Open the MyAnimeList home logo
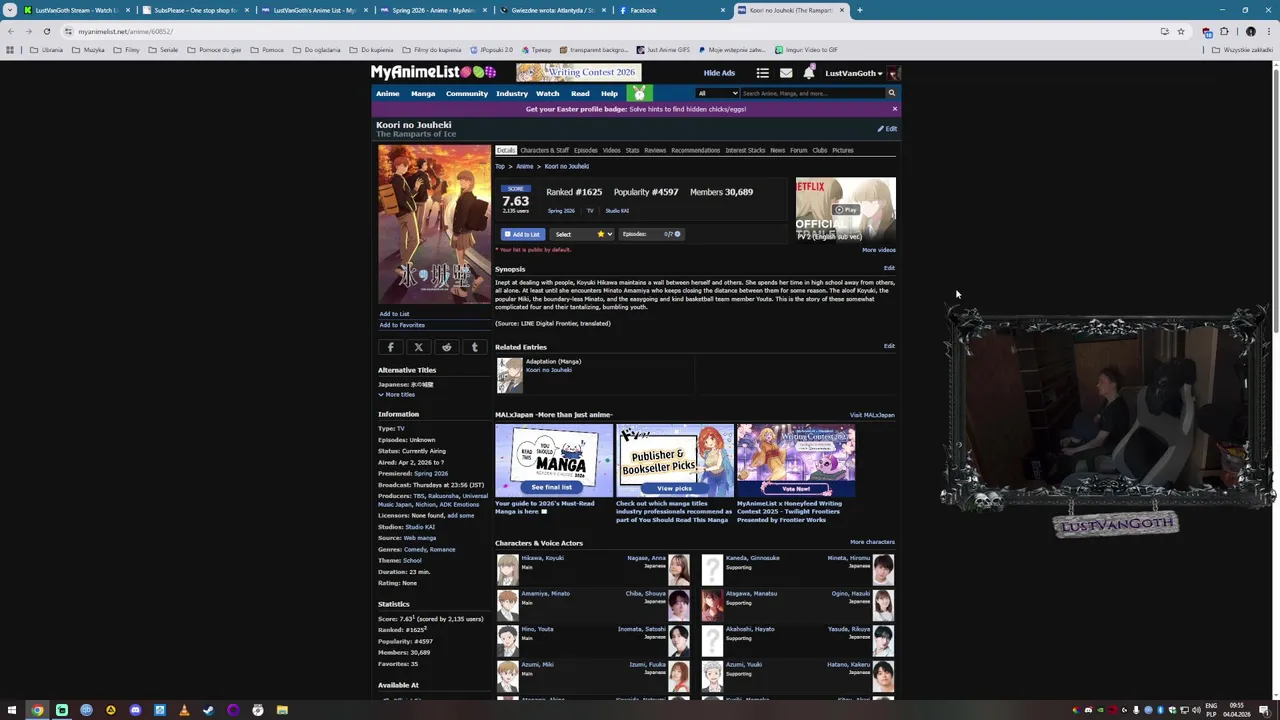The width and height of the screenshot is (1280, 720). [433, 72]
